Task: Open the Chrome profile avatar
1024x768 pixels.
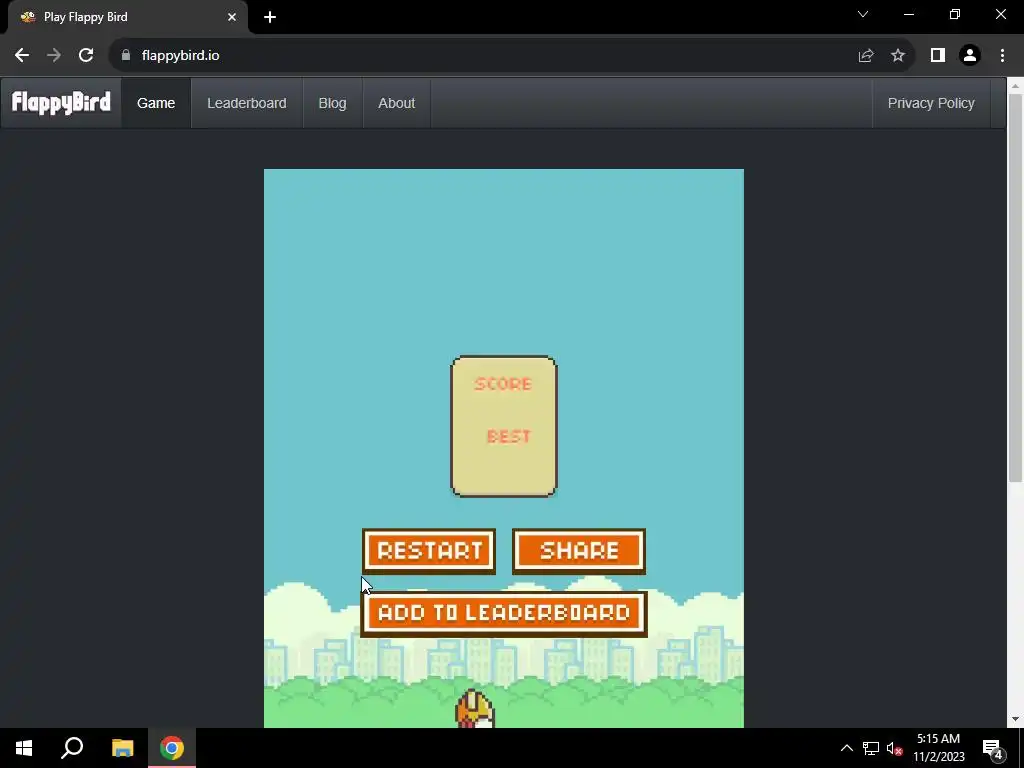Action: tap(970, 56)
